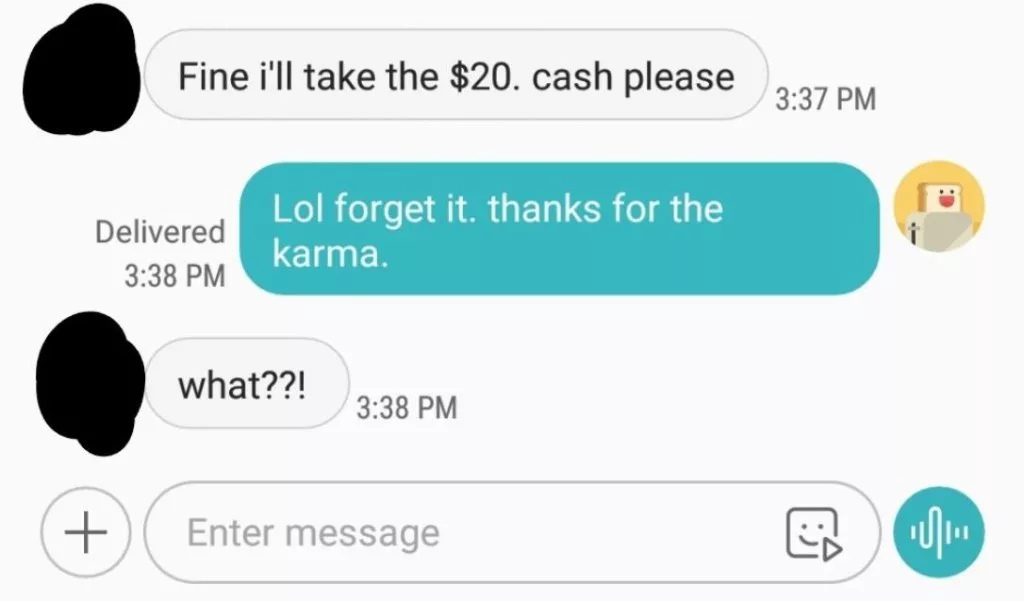Viewport: 1024px width, 601px height.
Task: Tap 3:38 PM timestamp under Delivered
Action: (x=175, y=275)
